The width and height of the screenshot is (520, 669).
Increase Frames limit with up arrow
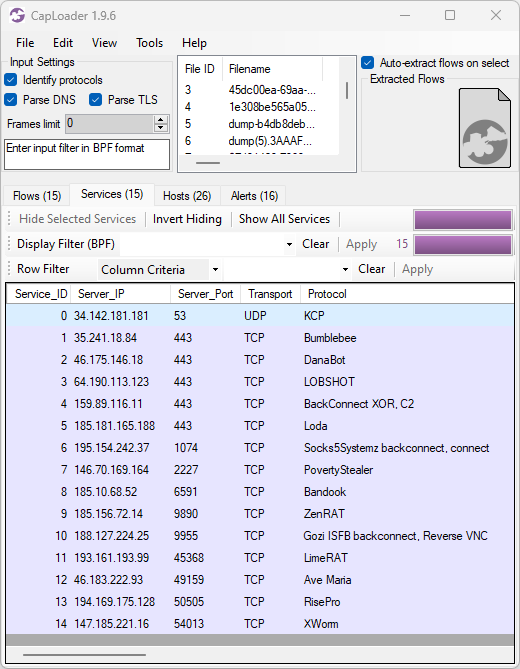click(x=160, y=120)
